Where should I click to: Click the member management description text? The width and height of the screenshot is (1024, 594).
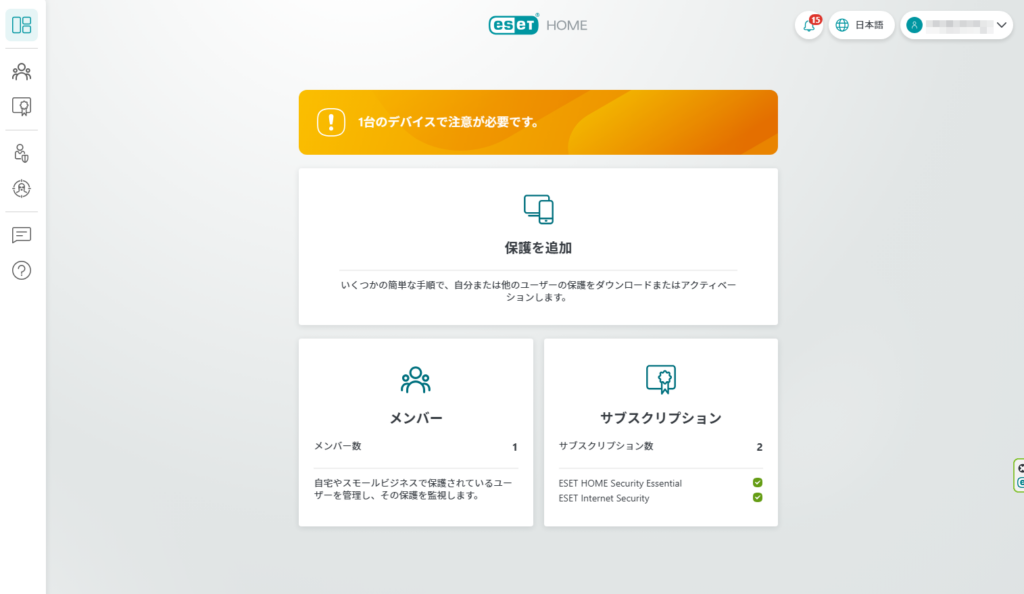point(413,489)
